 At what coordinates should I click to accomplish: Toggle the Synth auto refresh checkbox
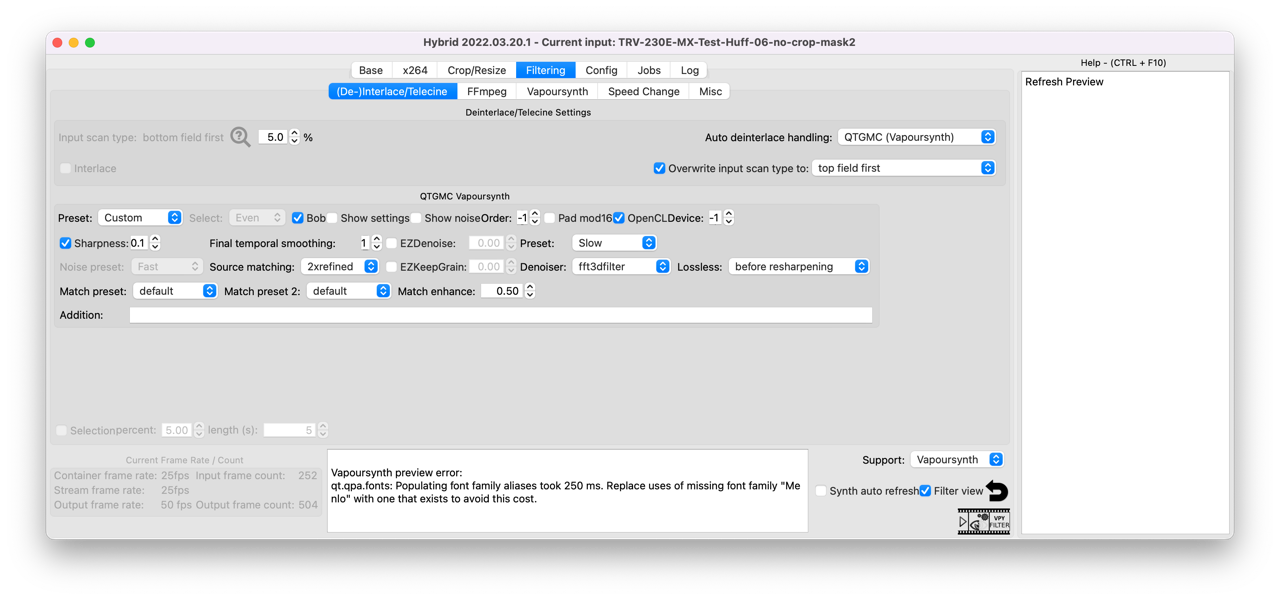[x=821, y=491]
